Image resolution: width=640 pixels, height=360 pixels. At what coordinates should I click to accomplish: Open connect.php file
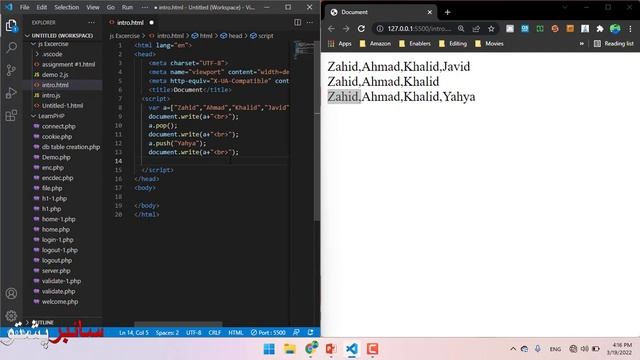tap(58, 126)
